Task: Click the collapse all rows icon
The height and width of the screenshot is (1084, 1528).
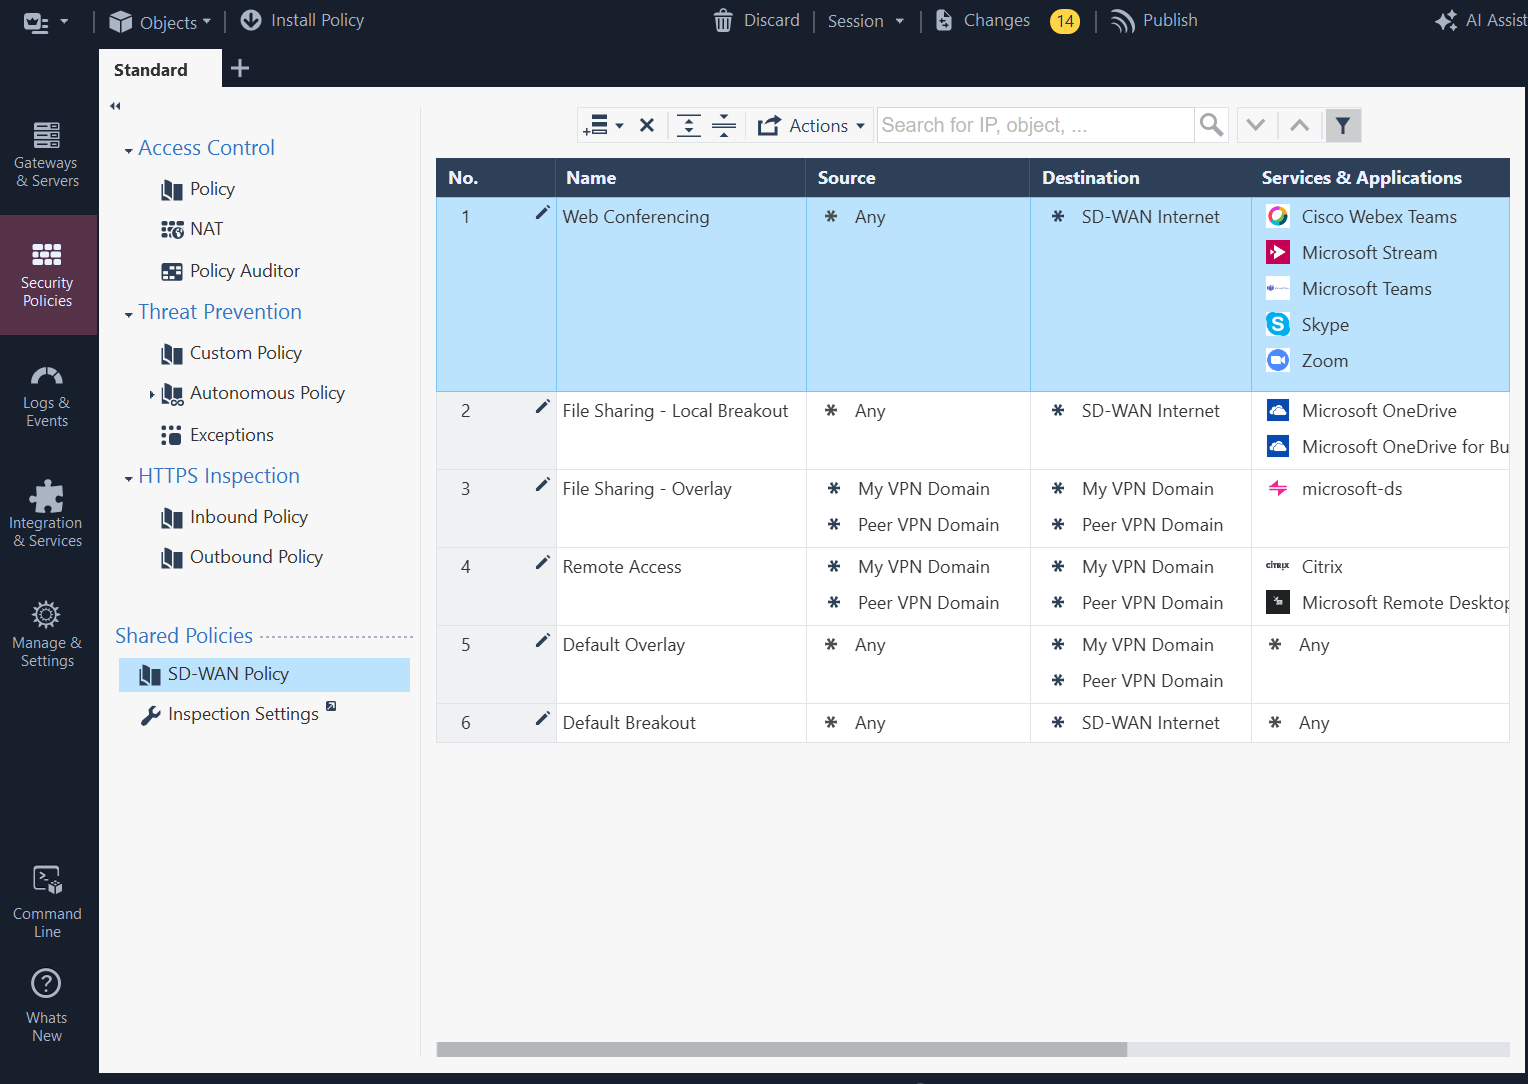Action: [x=724, y=125]
